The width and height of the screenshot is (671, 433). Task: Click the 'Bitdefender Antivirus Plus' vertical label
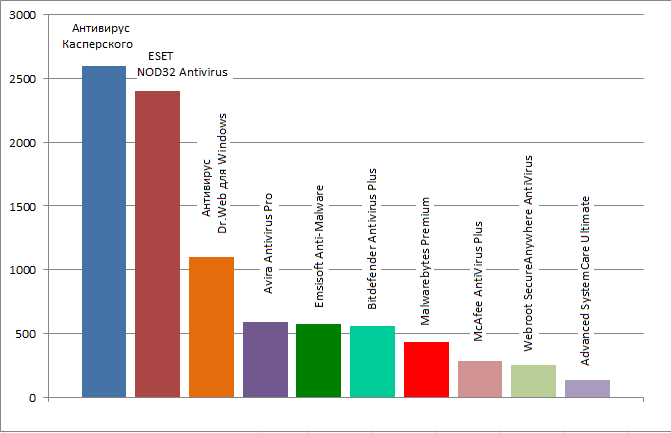click(372, 239)
